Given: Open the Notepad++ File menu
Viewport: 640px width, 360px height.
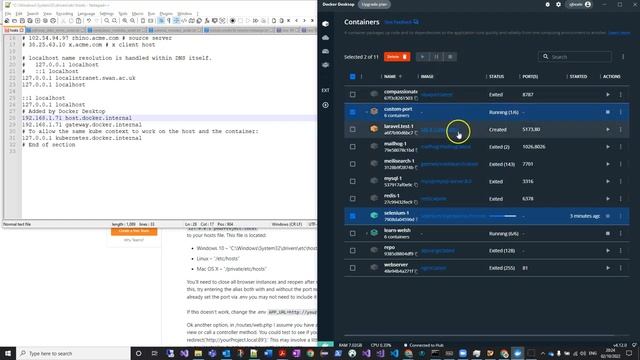Looking at the screenshot, I should [8, 13].
